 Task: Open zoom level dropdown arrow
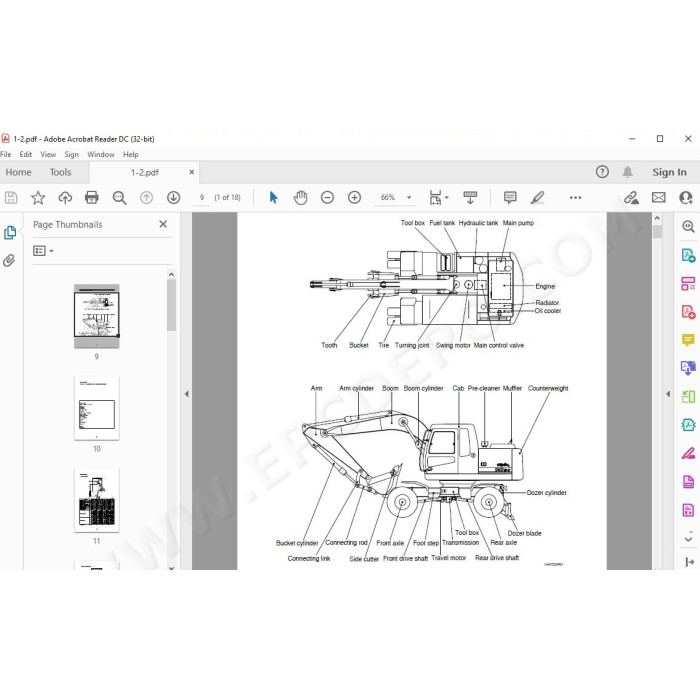click(409, 197)
